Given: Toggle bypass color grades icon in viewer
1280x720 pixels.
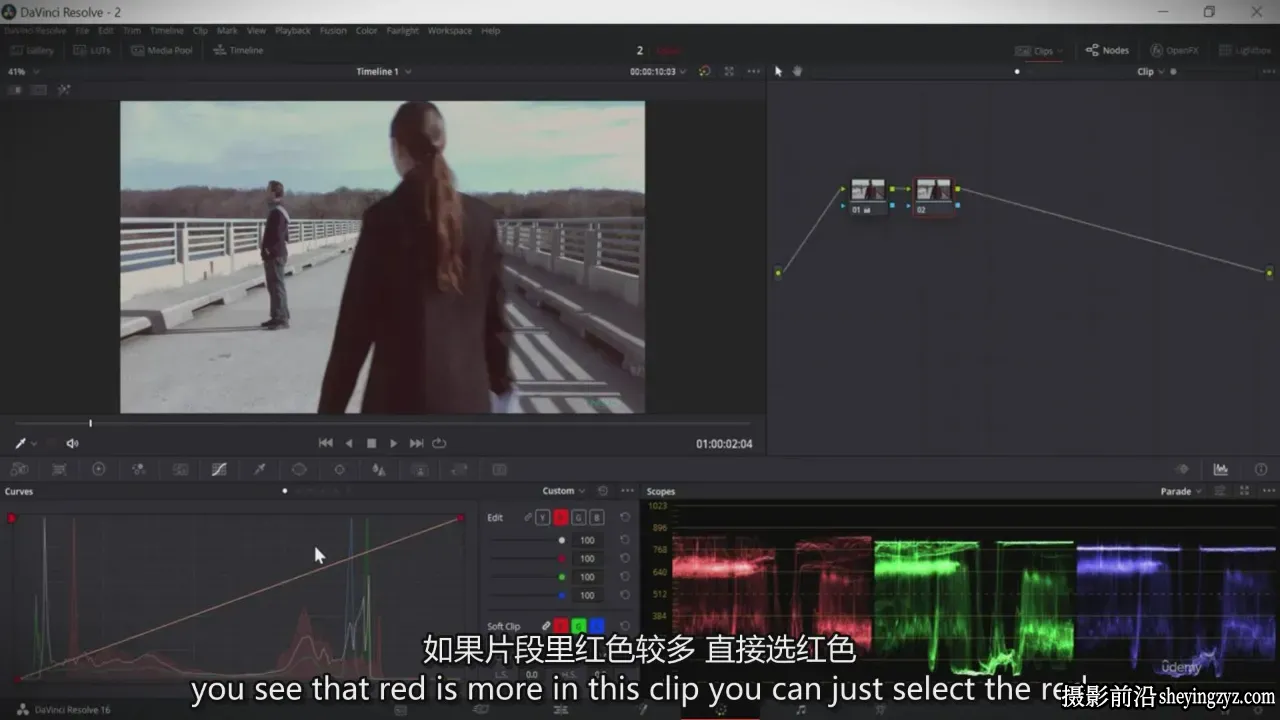Looking at the screenshot, I should [704, 71].
